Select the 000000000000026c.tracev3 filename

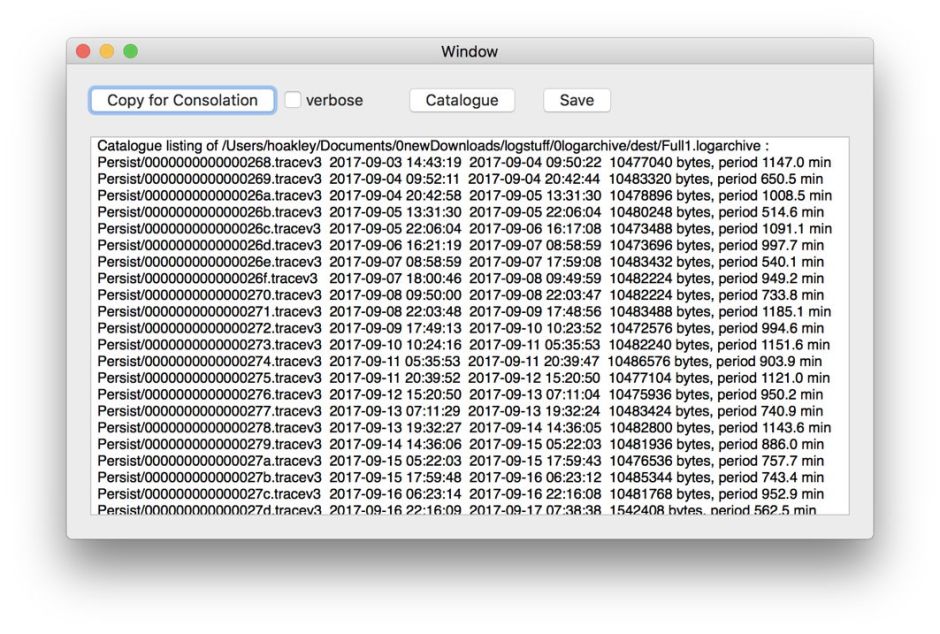pos(209,228)
